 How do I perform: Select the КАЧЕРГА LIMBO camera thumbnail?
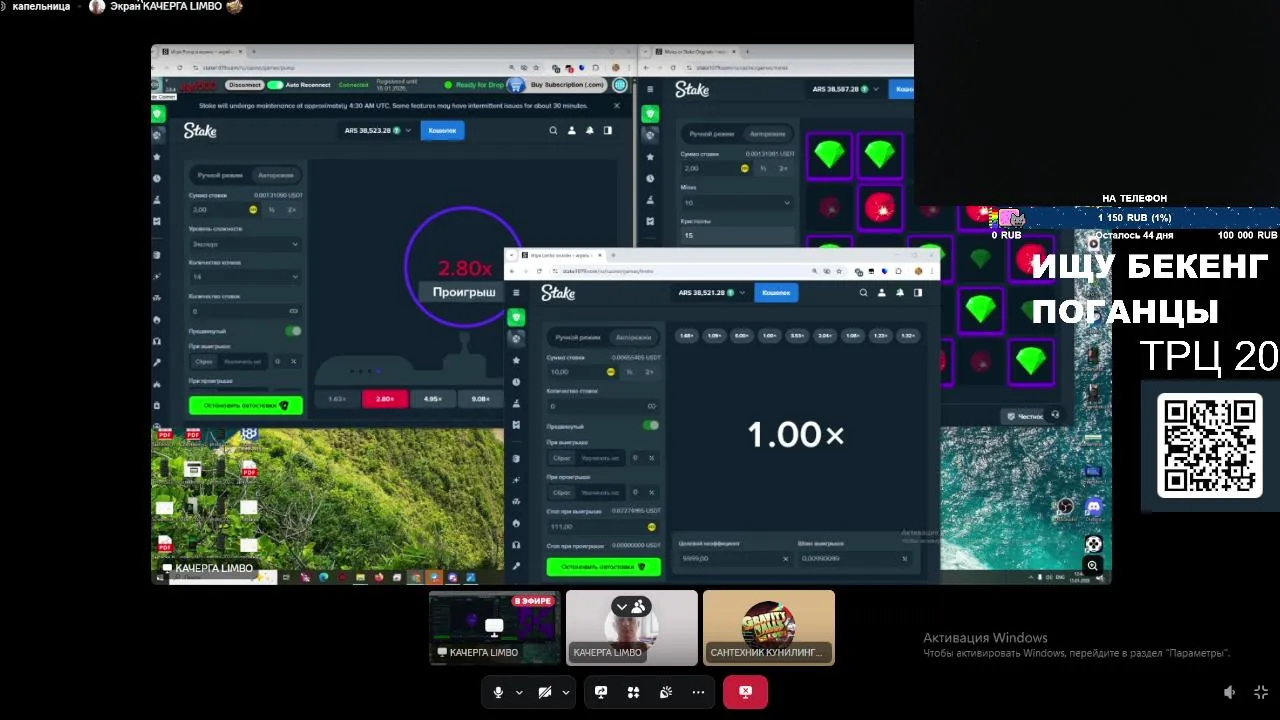pyautogui.click(x=632, y=628)
